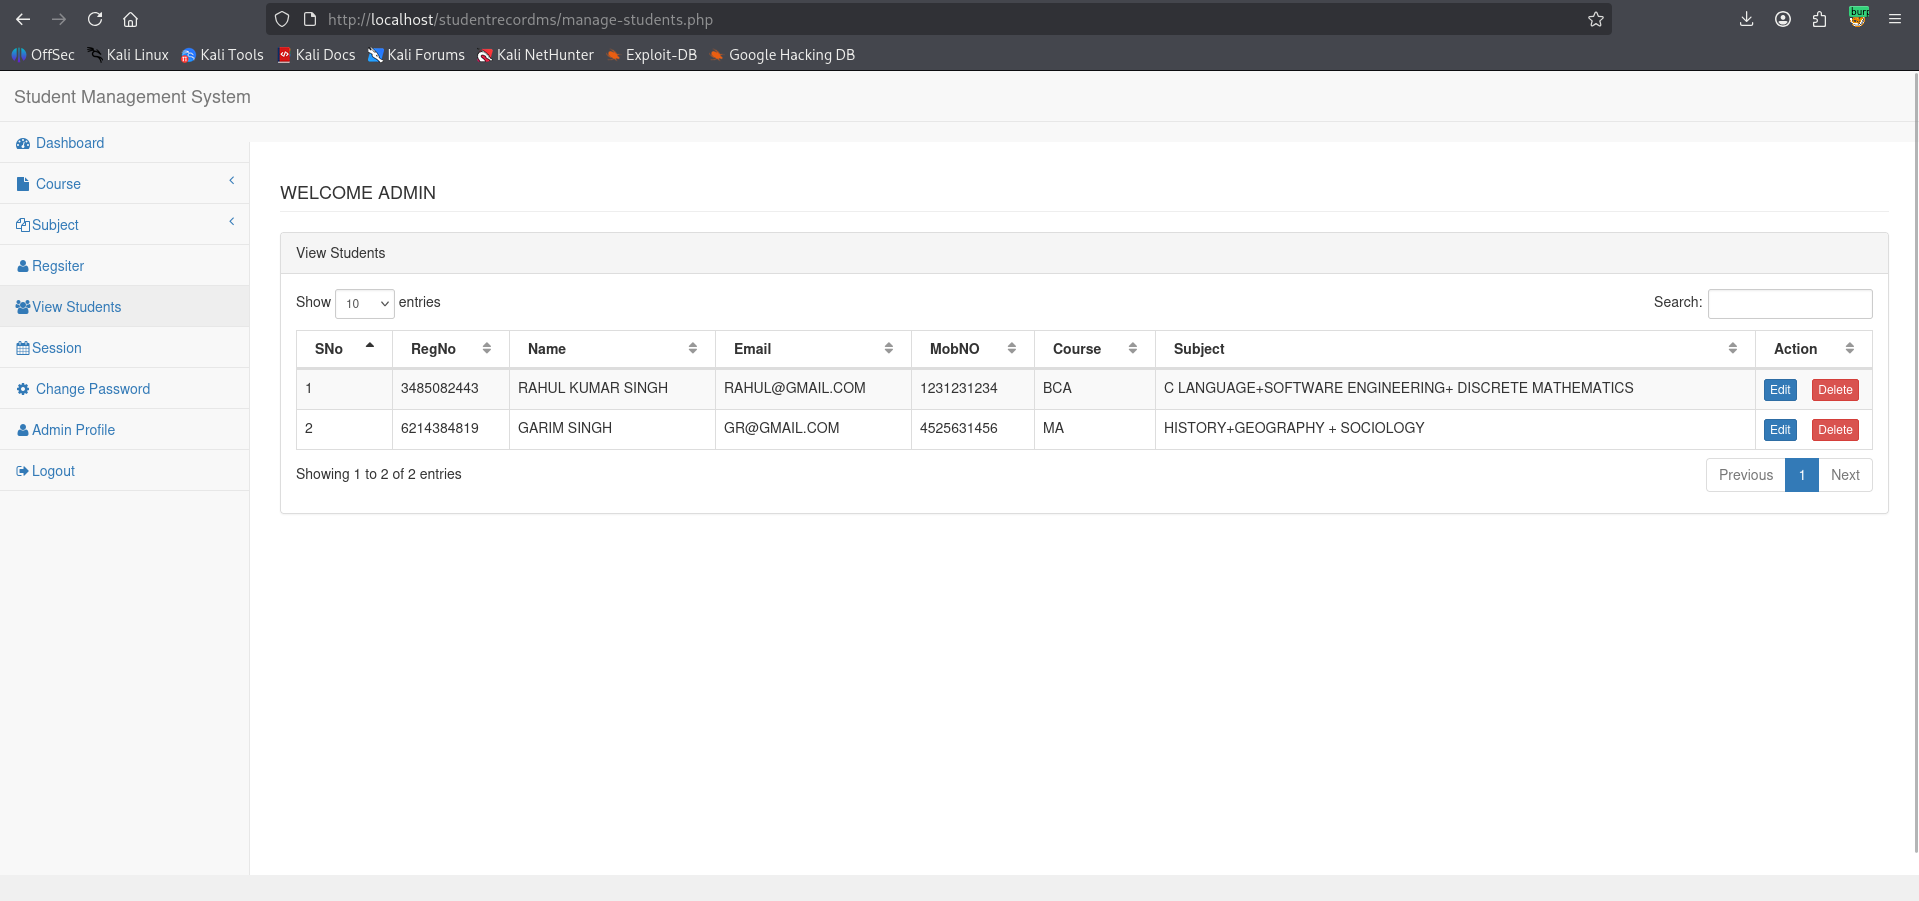The width and height of the screenshot is (1919, 901).
Task: Click the Student Management System title link
Action: pos(132,97)
